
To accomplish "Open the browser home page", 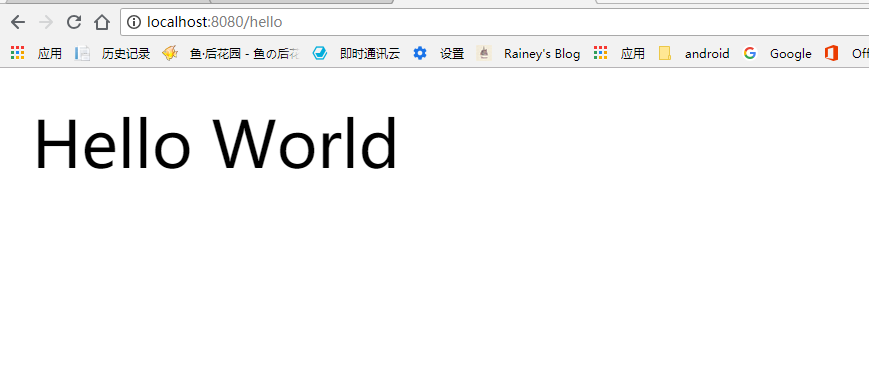I will click(x=101, y=22).
